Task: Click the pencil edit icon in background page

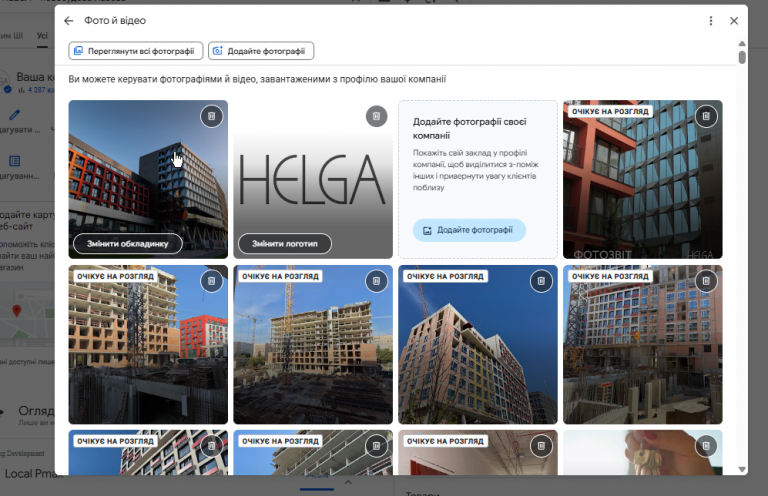Action: [x=14, y=115]
